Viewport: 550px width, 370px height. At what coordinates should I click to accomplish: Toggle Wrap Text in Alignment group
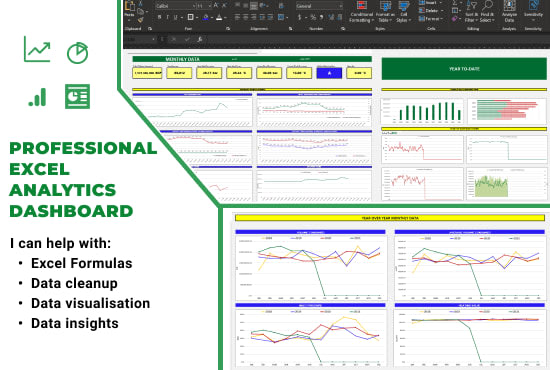[281, 6]
